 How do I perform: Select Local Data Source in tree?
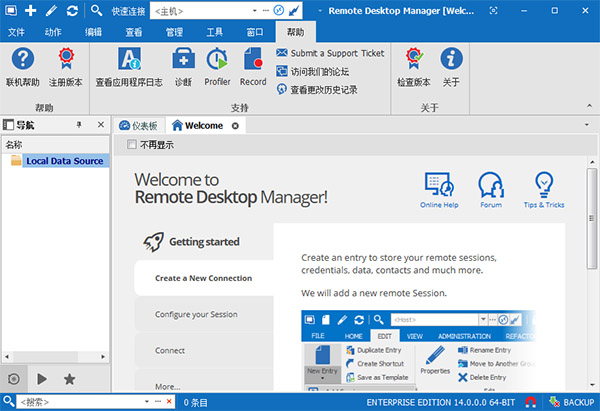coord(64,161)
